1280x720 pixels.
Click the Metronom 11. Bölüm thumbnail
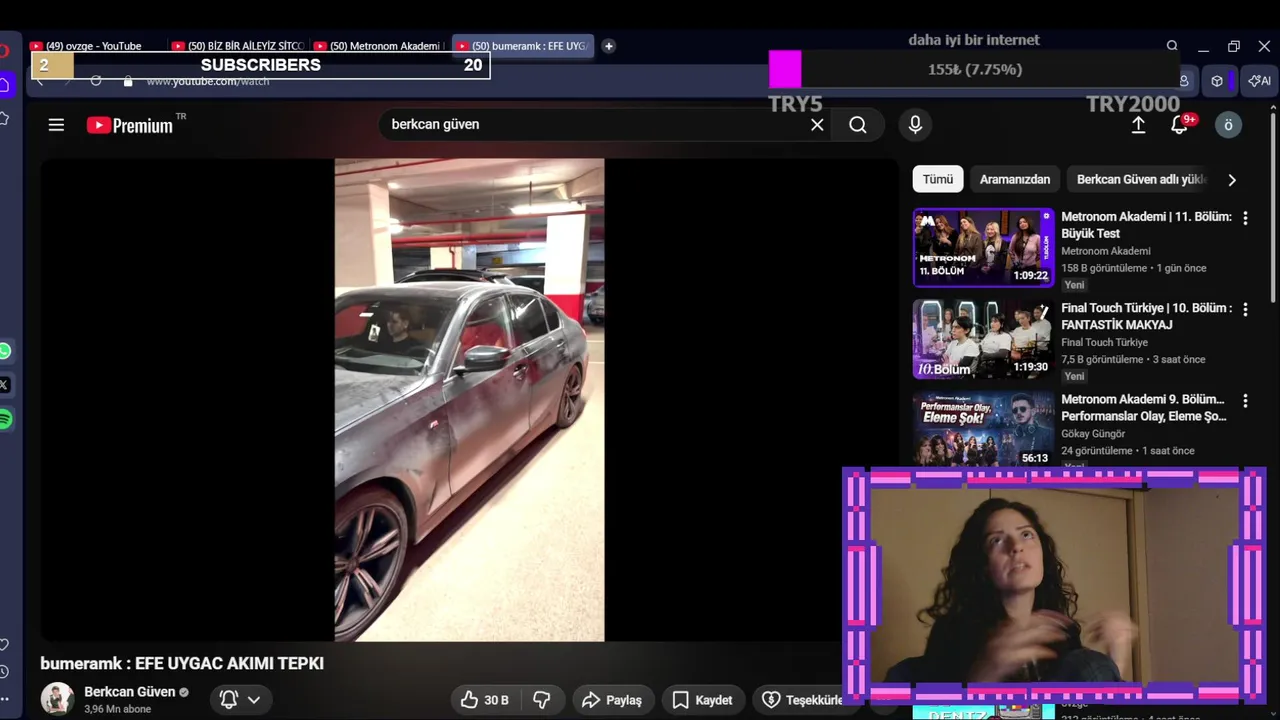983,247
